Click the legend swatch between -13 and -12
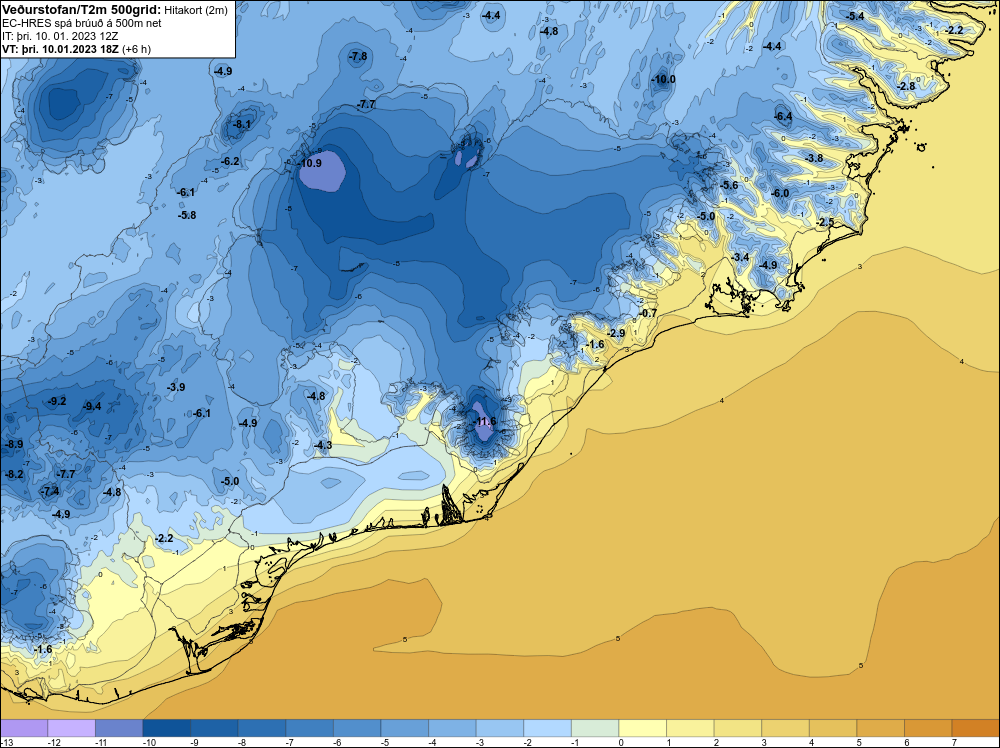The height and width of the screenshot is (748, 1000). (x=24, y=728)
